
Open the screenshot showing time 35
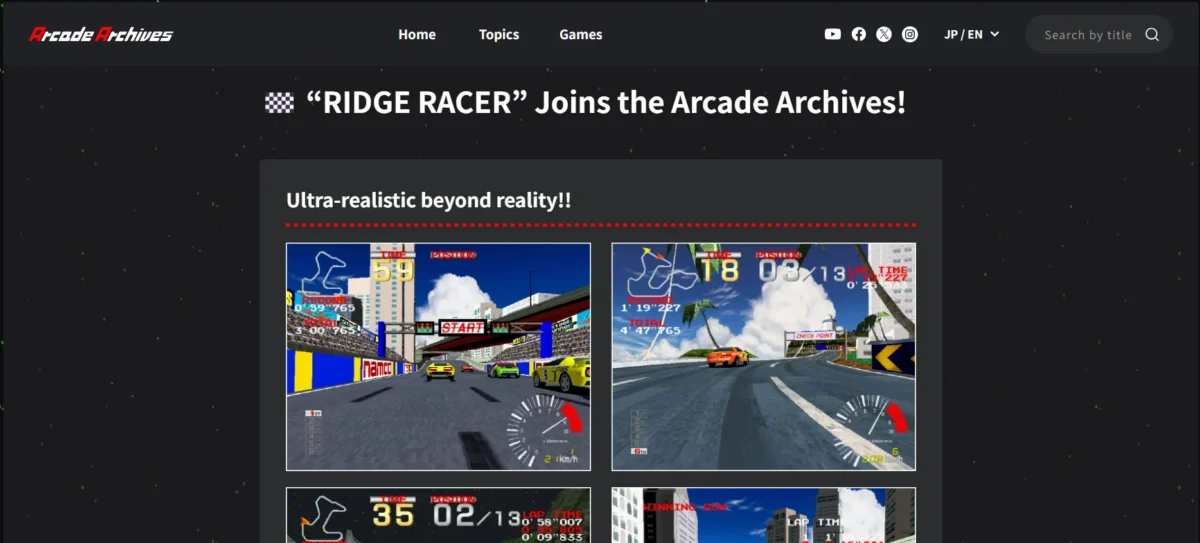coord(438,515)
